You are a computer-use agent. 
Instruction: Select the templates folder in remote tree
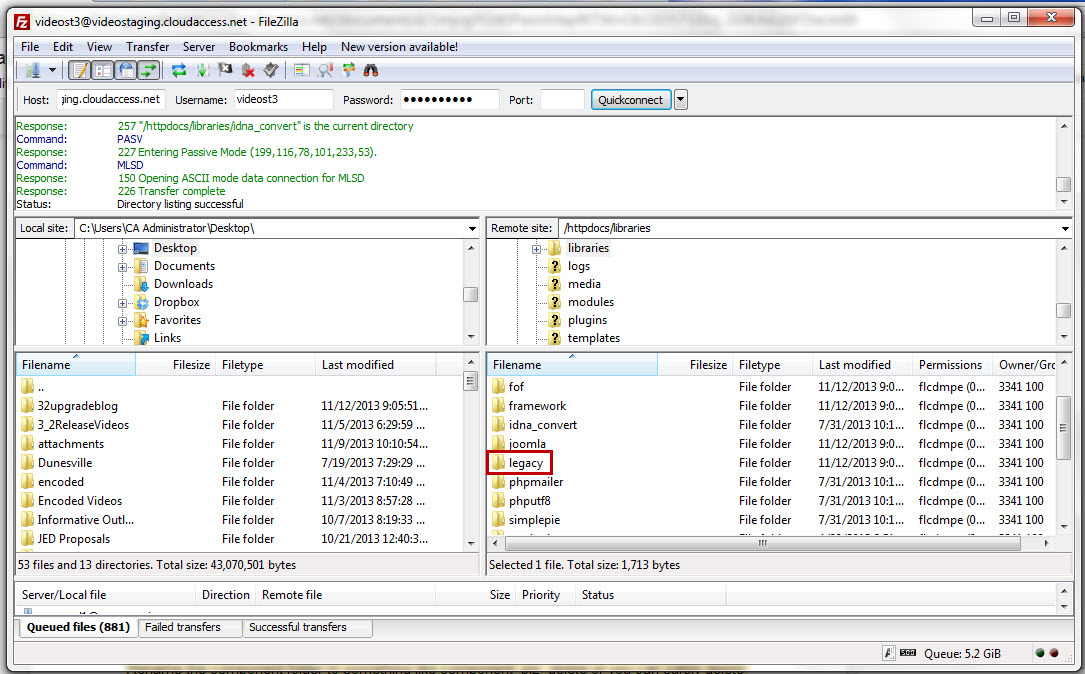click(594, 338)
